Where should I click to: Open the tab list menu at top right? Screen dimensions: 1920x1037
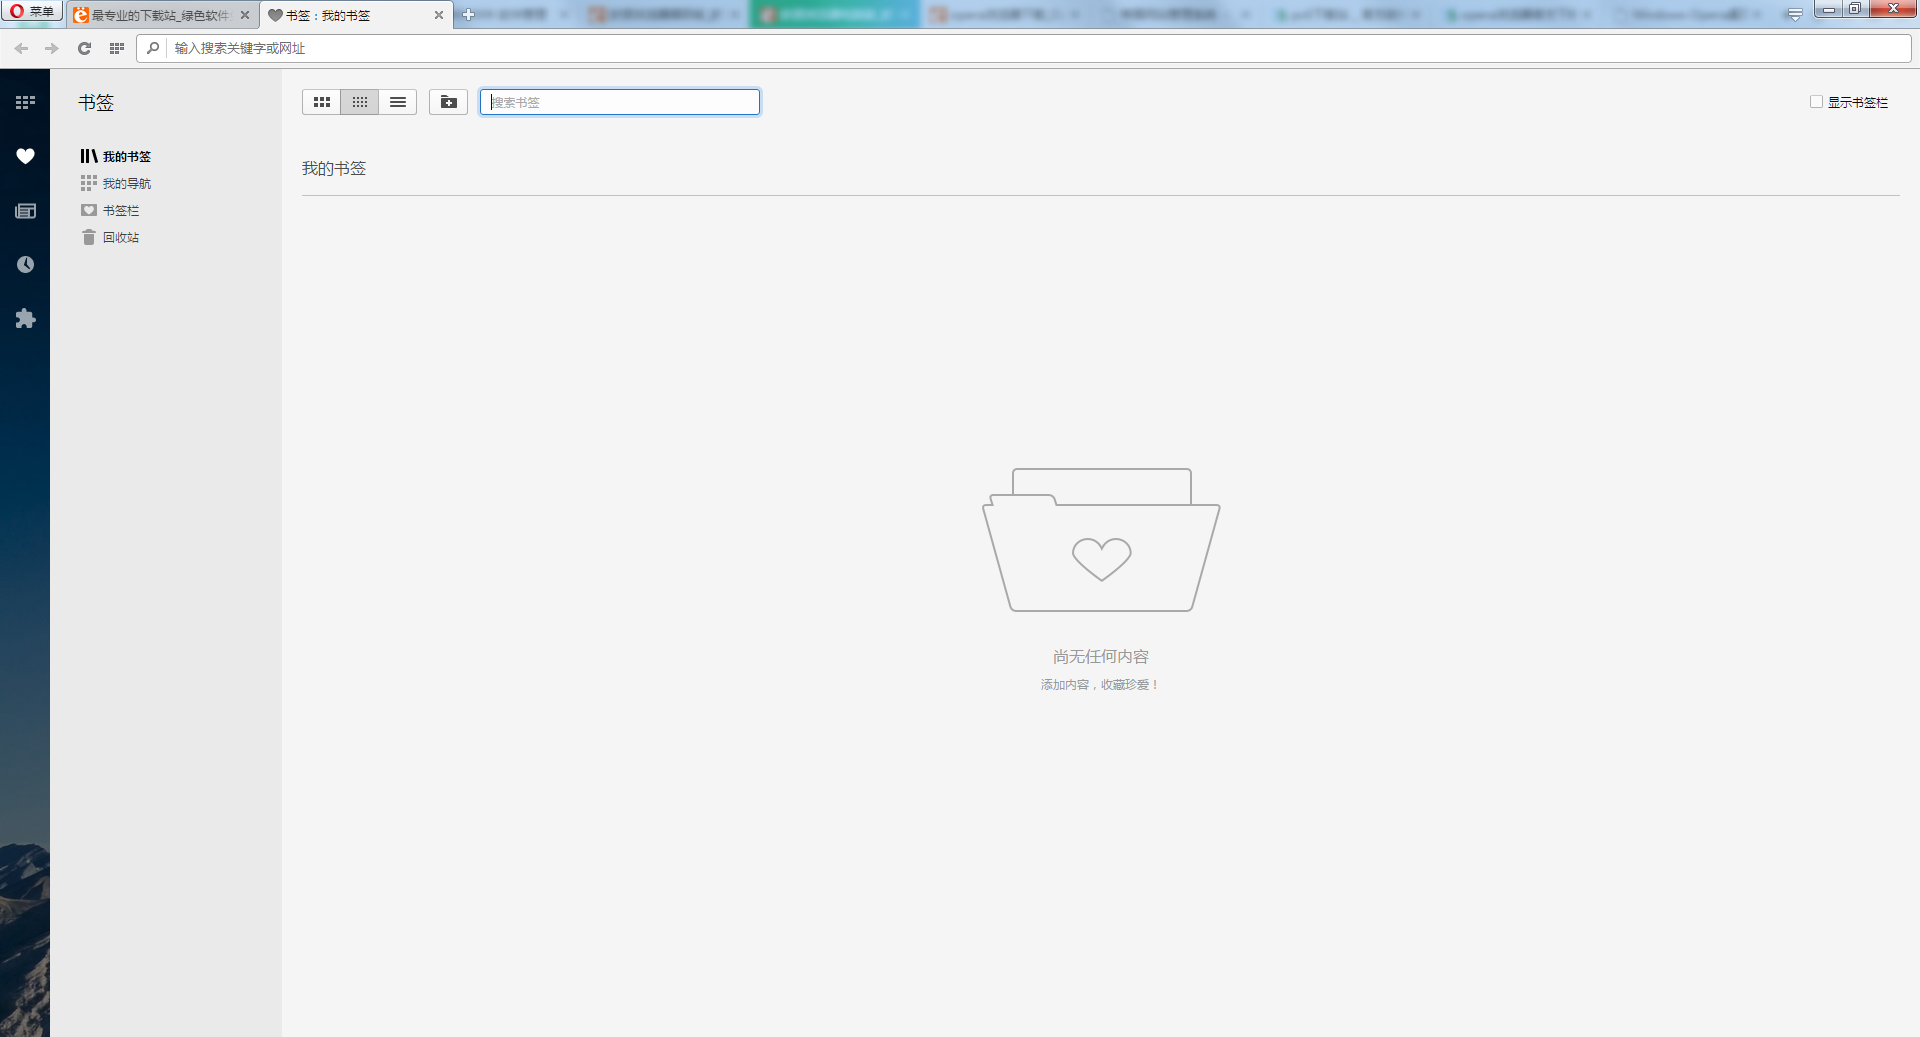click(x=1795, y=14)
